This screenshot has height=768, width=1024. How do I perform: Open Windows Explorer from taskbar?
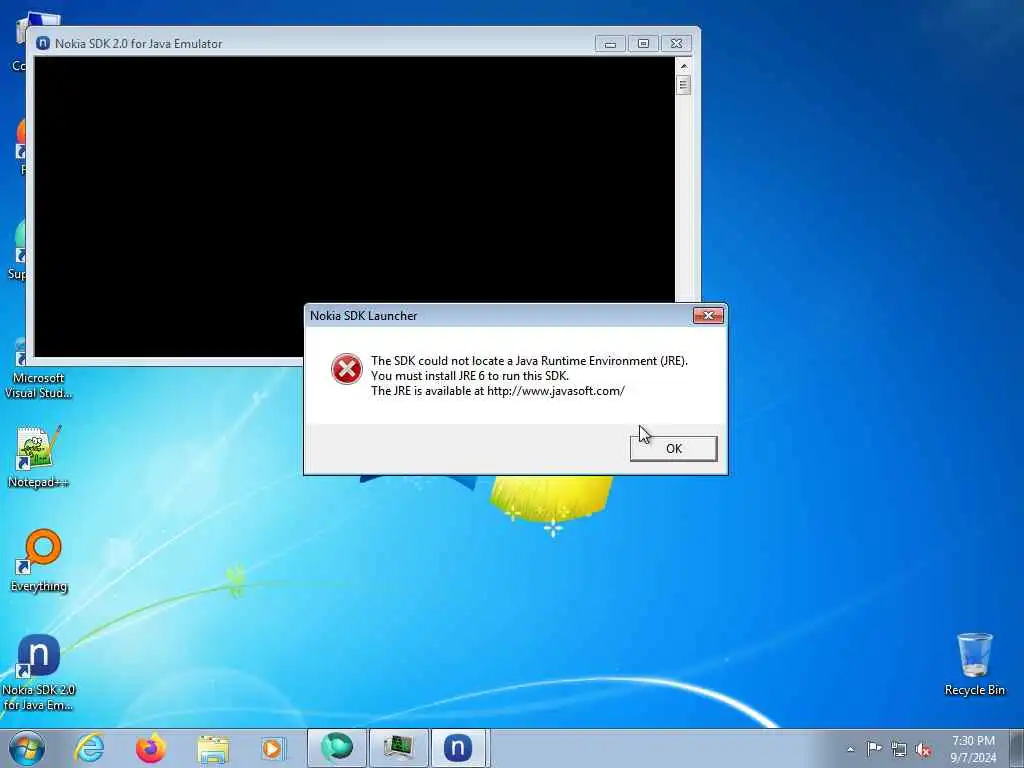[213, 749]
